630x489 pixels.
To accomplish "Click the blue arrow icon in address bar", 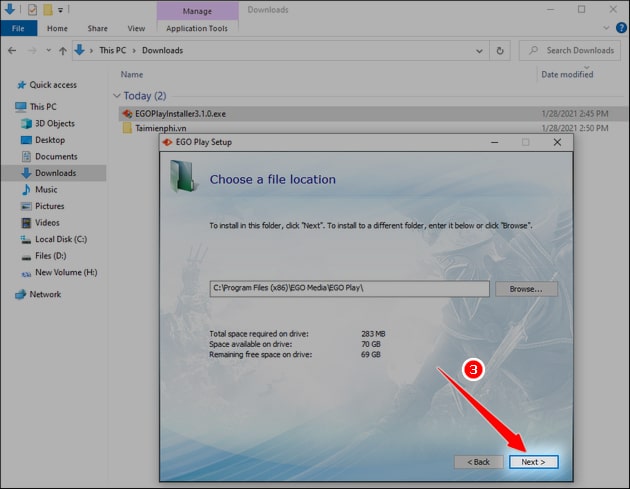I will click(80, 51).
